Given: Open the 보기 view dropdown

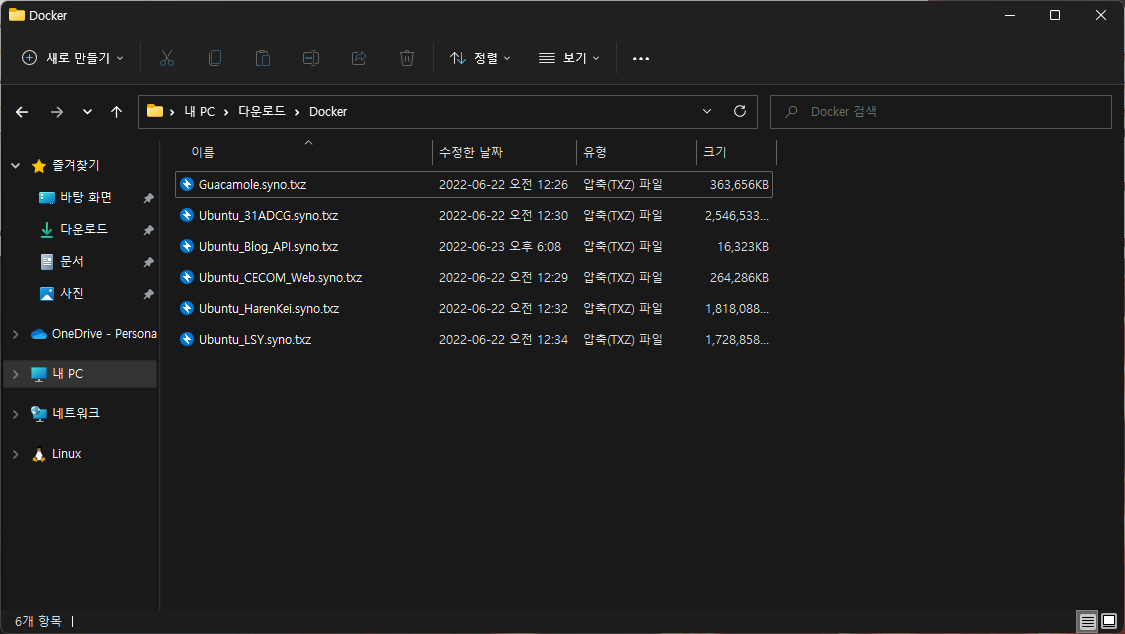Looking at the screenshot, I should pyautogui.click(x=569, y=58).
